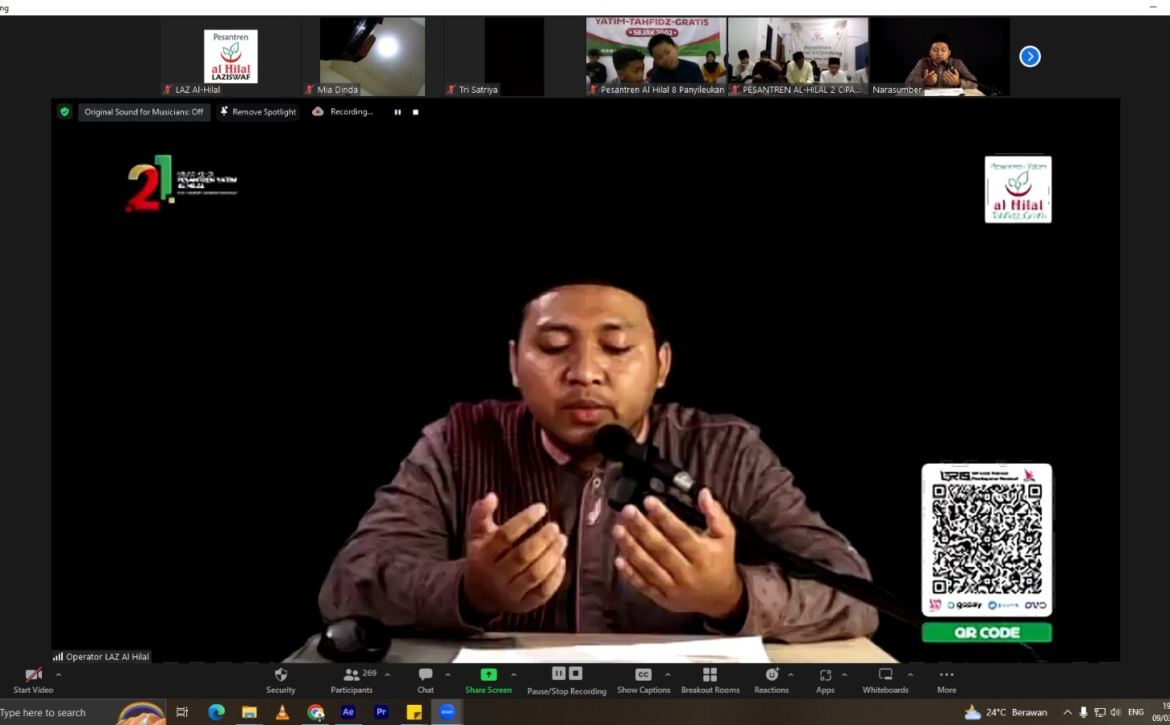Screen dimensions: 1170x725
Task: Open the Chat panel
Action: [425, 680]
